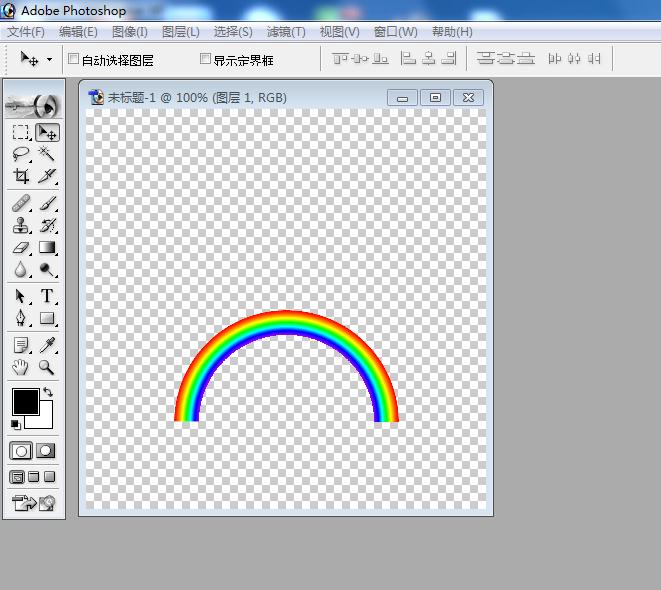Select the Rectangular Marquee tool
This screenshot has height=590, width=661.
20,132
